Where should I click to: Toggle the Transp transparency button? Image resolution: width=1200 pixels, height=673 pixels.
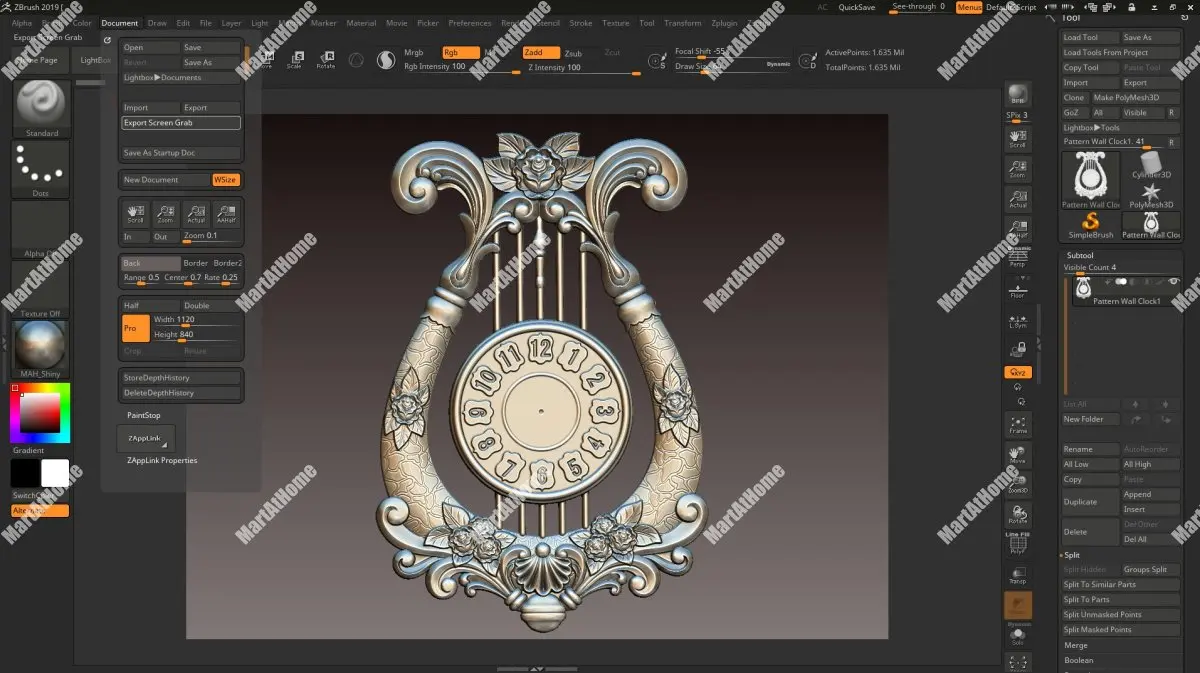1018,575
